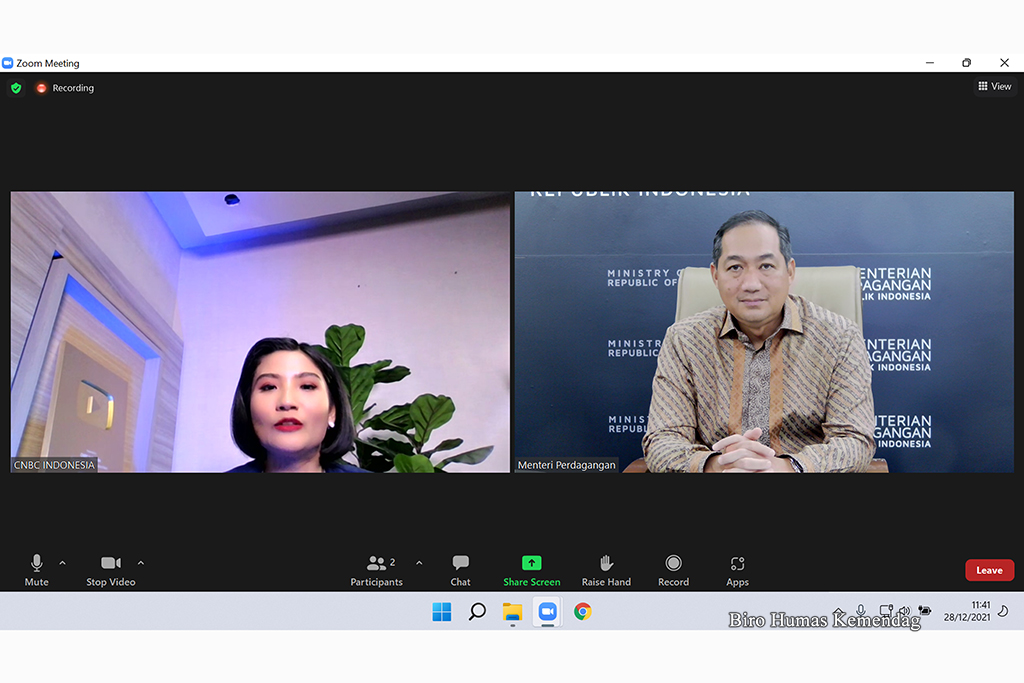Click the green Share Screen icon
1024x683 pixels.
click(532, 563)
